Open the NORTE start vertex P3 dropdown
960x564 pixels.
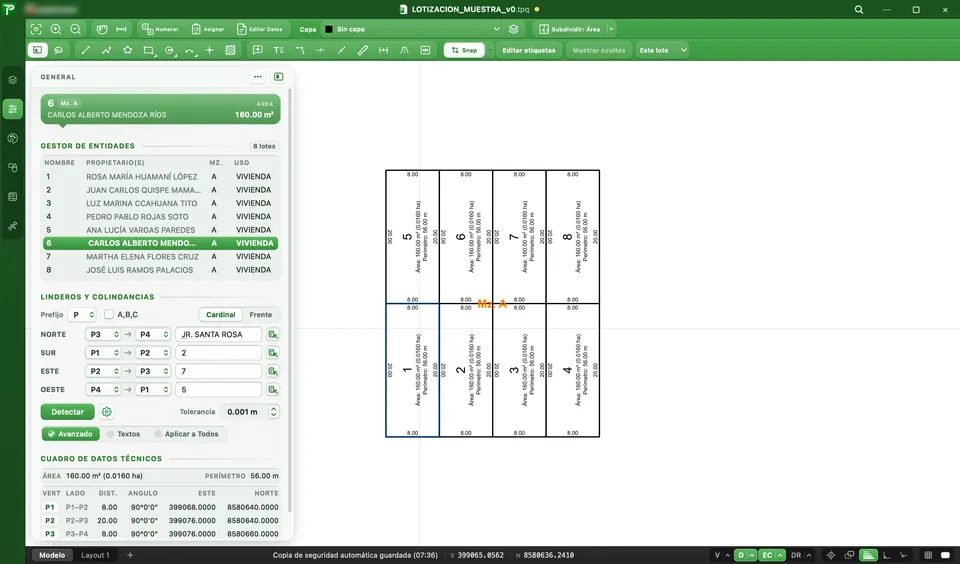point(103,334)
